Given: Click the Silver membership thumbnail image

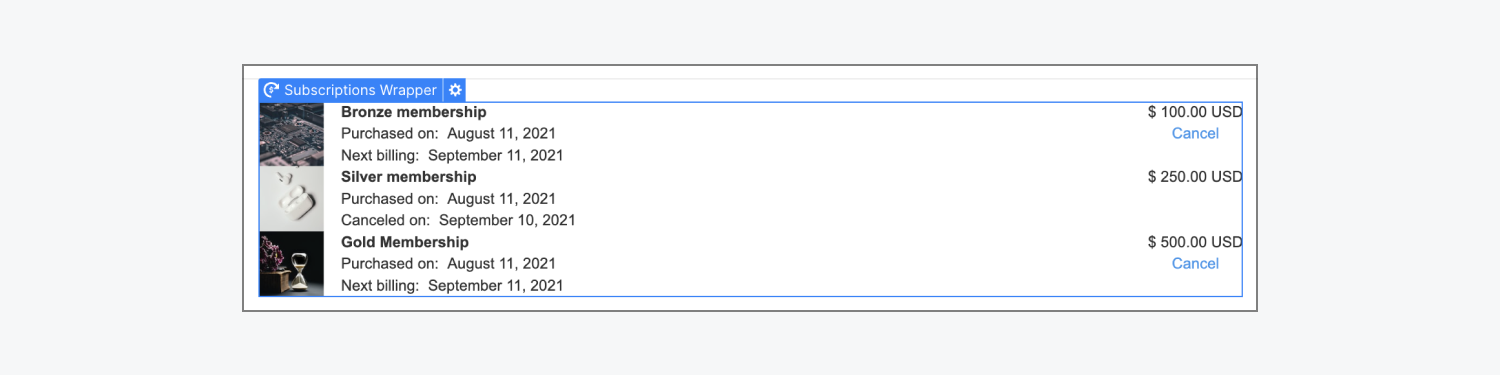Looking at the screenshot, I should (x=292, y=199).
